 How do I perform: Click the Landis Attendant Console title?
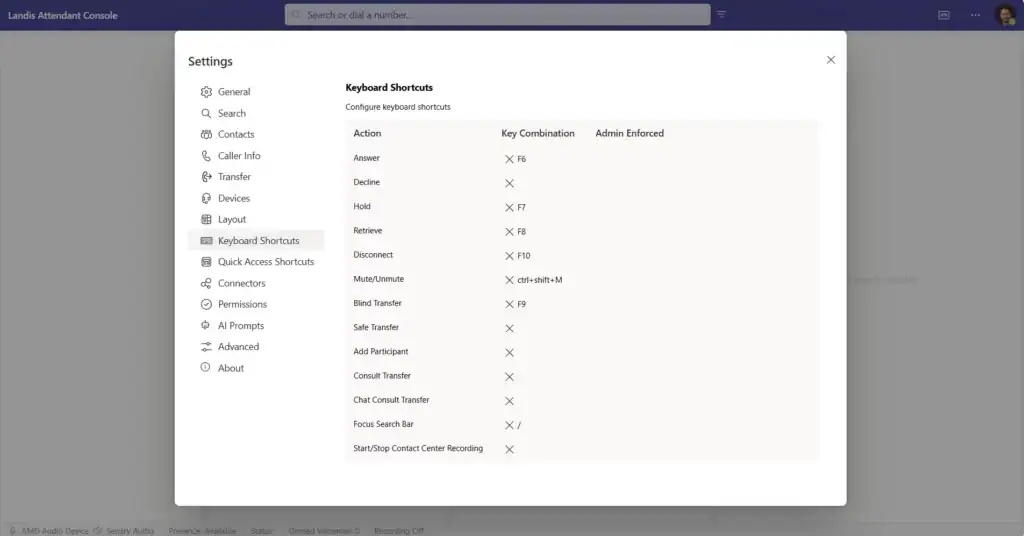pos(63,15)
